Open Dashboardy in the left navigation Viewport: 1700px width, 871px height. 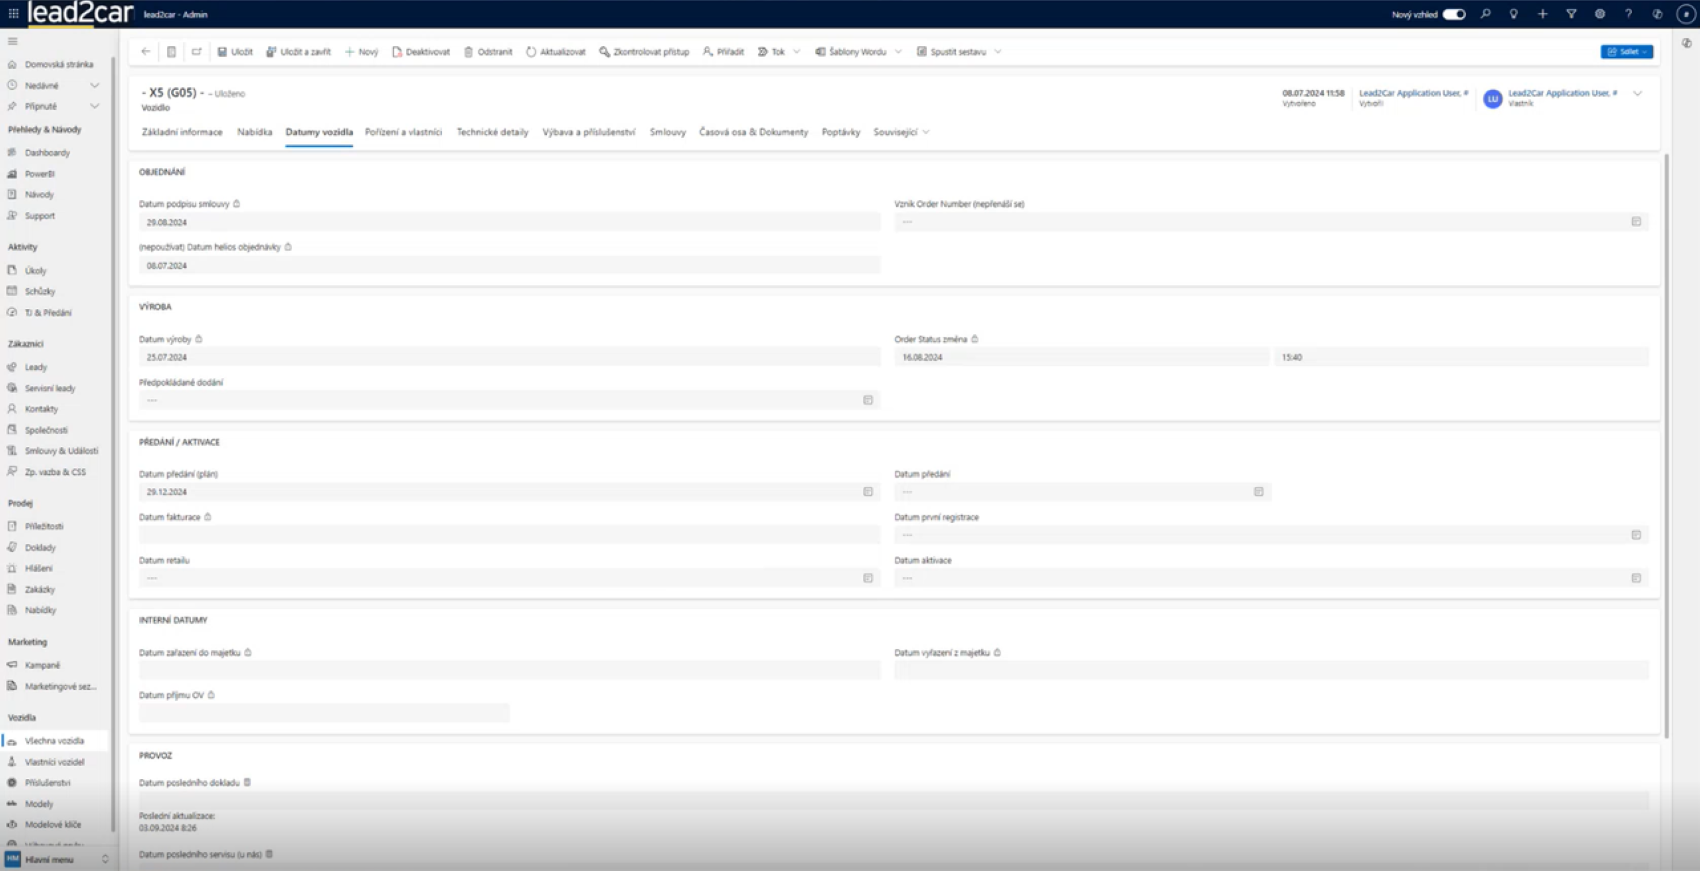tap(47, 153)
